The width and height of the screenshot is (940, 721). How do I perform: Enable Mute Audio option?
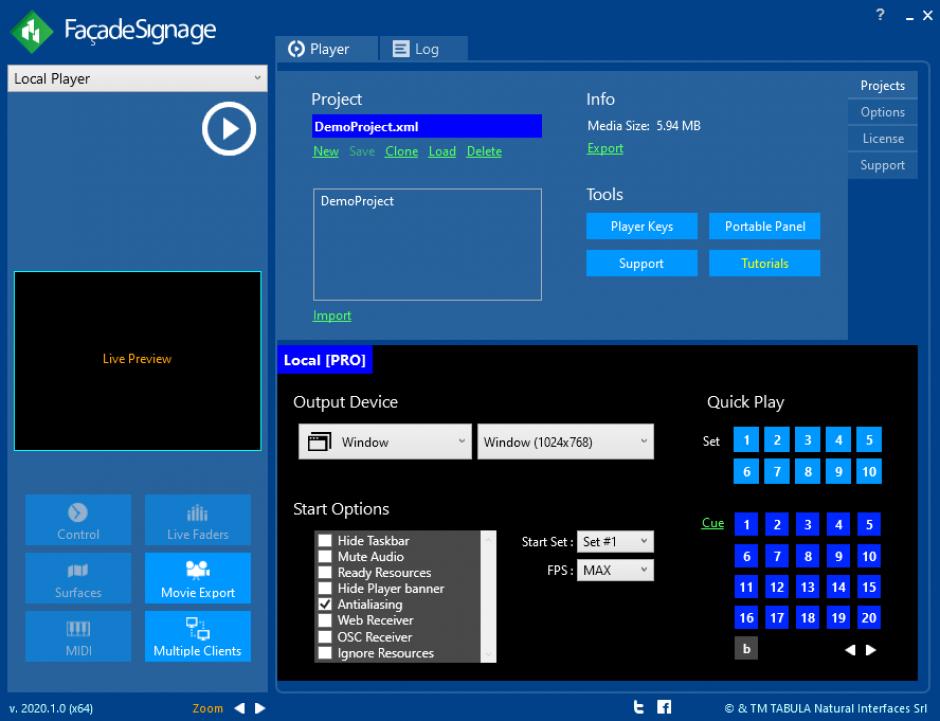[x=325, y=557]
